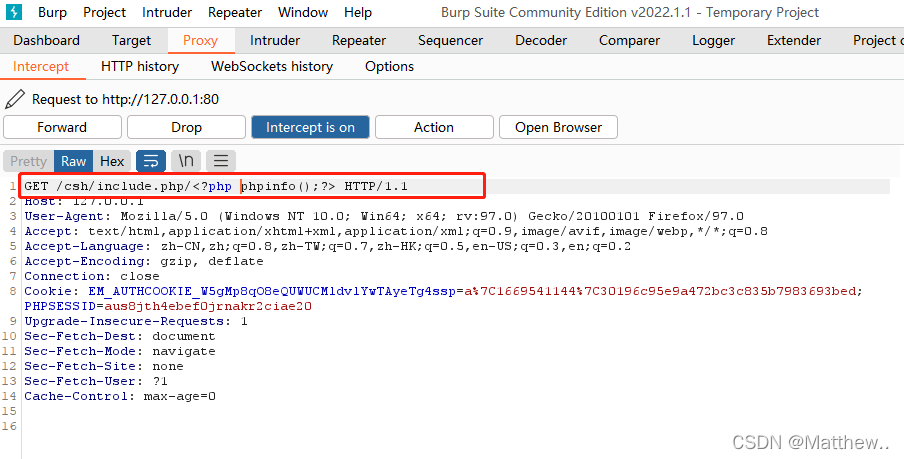Open the Logger tab

[x=713, y=40]
